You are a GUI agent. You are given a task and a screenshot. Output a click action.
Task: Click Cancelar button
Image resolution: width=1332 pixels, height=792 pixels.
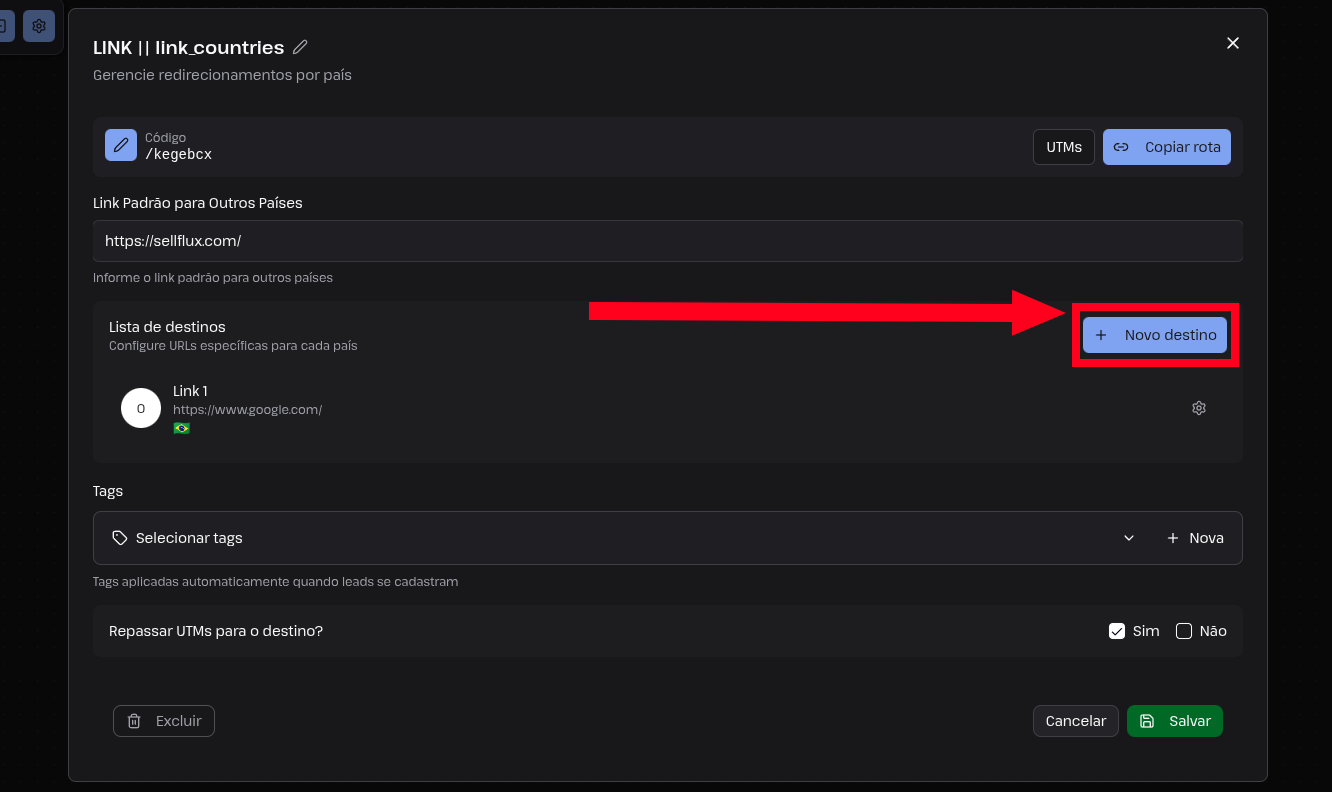pyautogui.click(x=1076, y=721)
